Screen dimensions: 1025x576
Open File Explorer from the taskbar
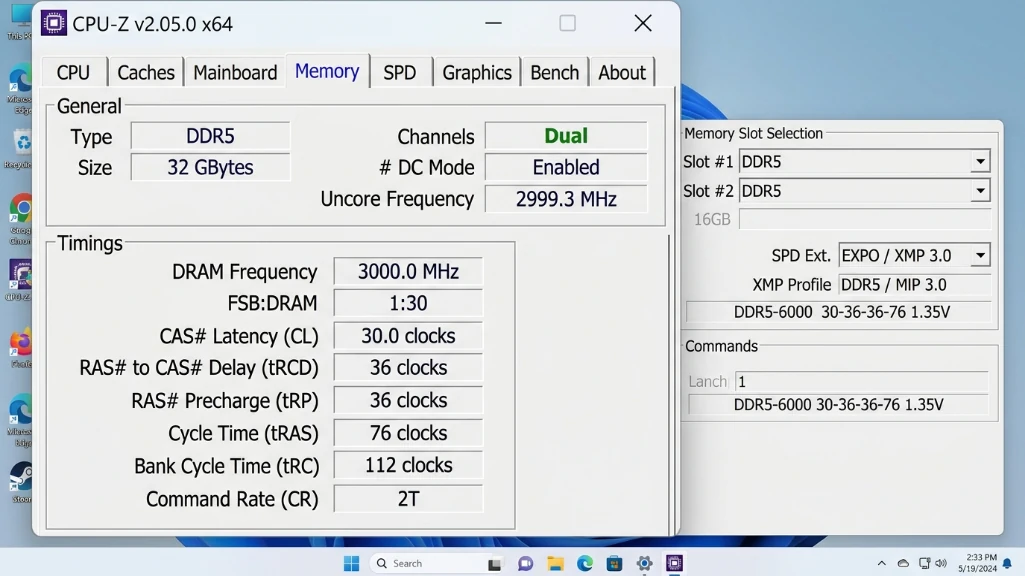point(555,564)
